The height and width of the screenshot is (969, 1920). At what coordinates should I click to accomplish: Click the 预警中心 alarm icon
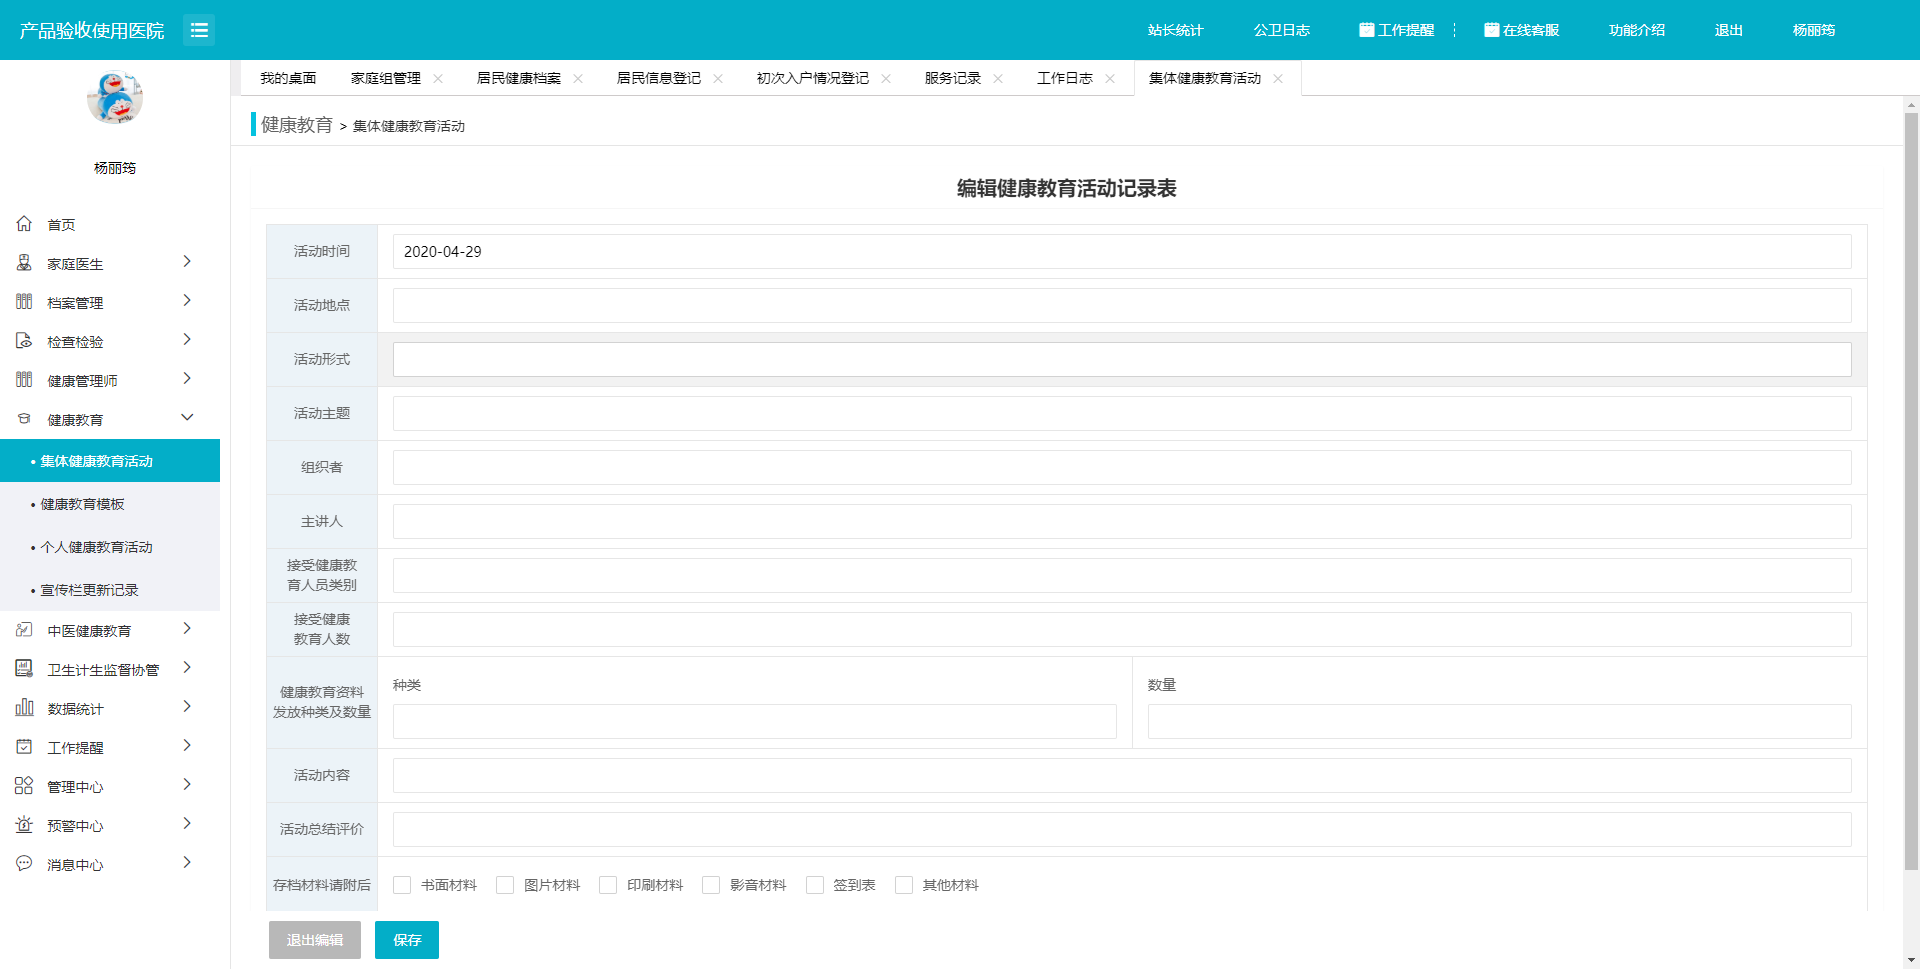point(24,825)
